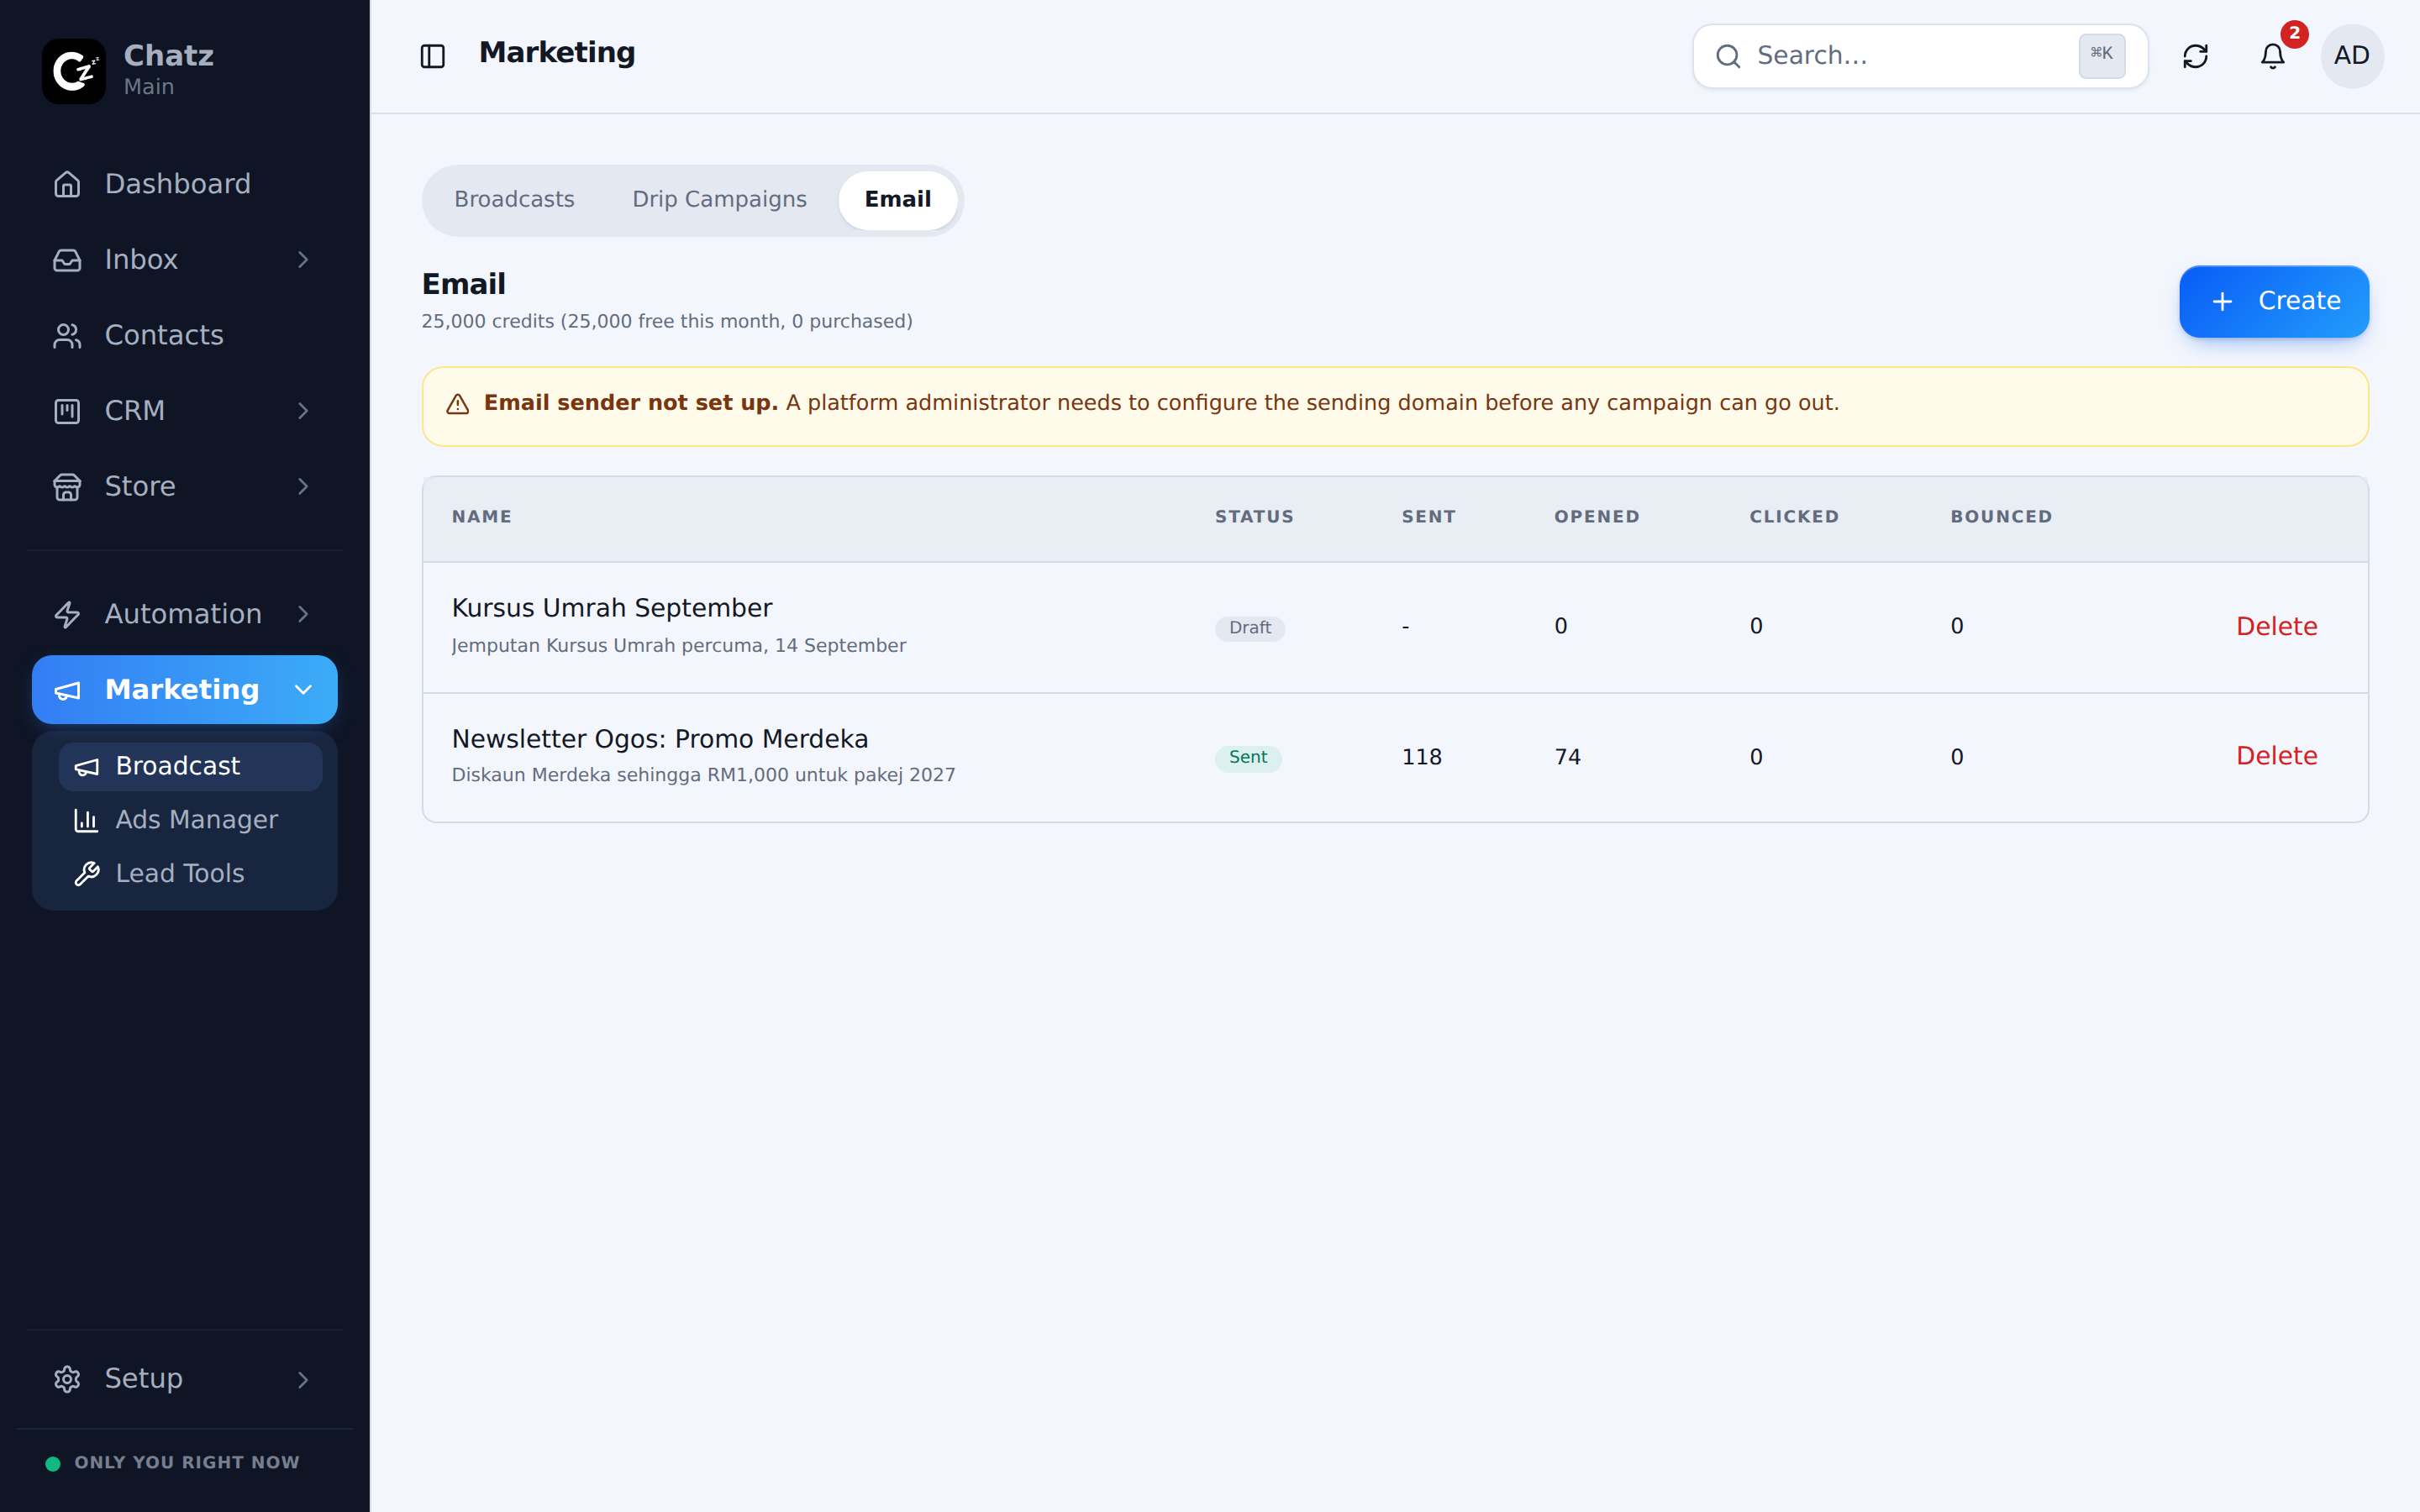The width and height of the screenshot is (2420, 1512).
Task: Expand the Automation chevron
Action: pos(303,614)
